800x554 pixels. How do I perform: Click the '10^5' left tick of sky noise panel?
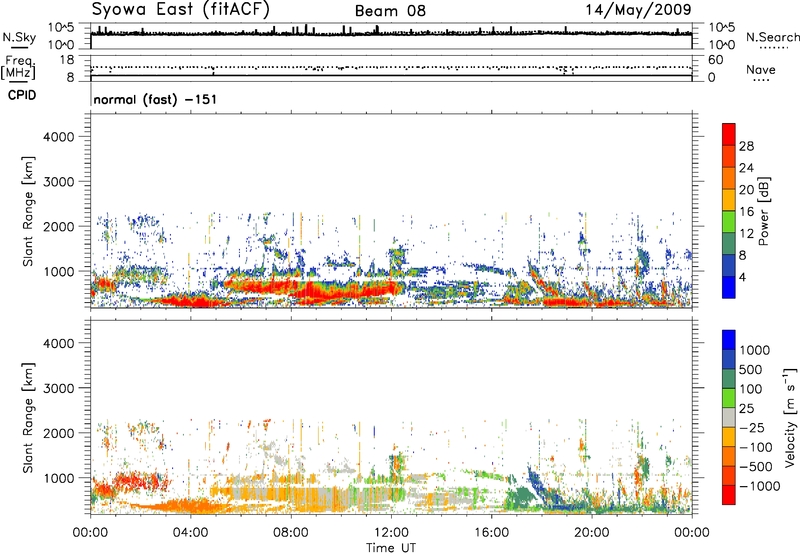pyautogui.click(x=61, y=27)
